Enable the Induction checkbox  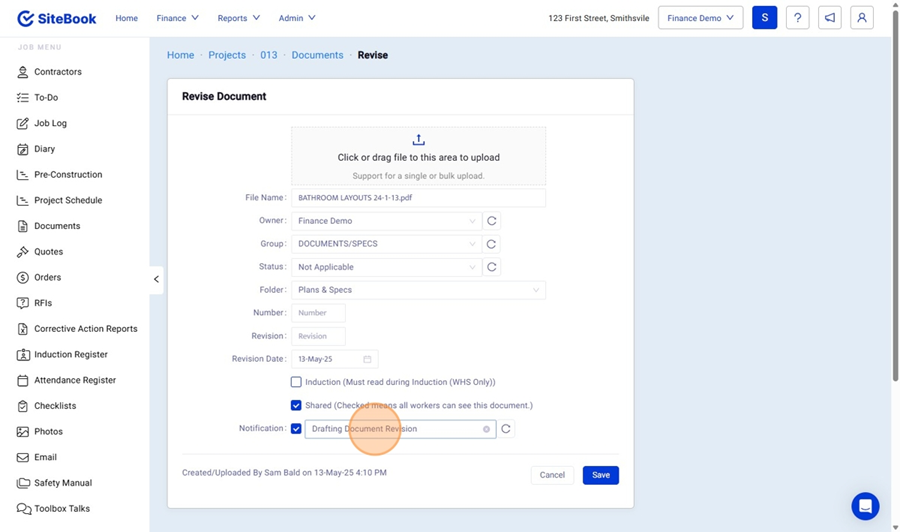pyautogui.click(x=296, y=382)
